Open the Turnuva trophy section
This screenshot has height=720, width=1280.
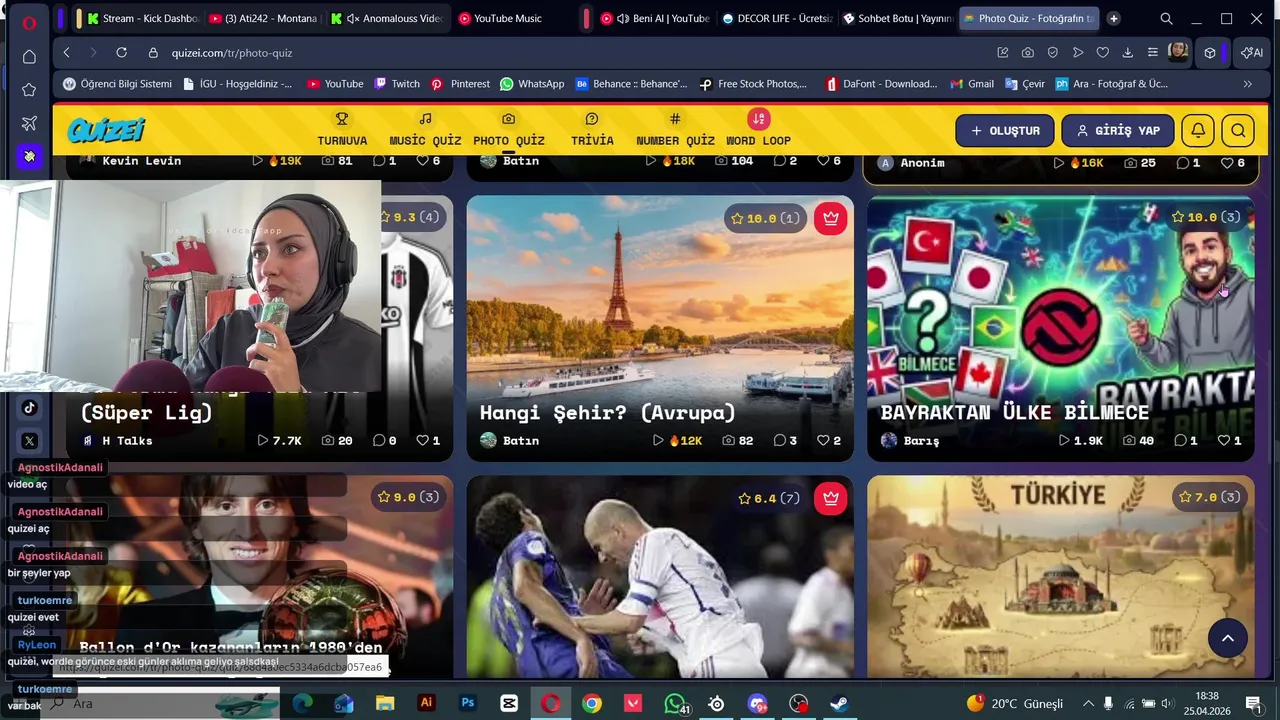342,130
